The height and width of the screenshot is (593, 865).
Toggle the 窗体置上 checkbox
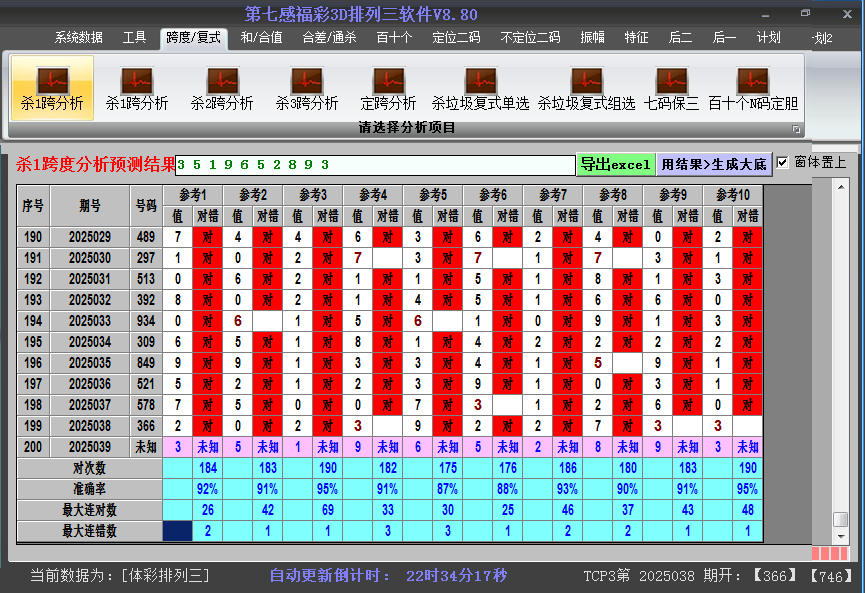(782, 163)
